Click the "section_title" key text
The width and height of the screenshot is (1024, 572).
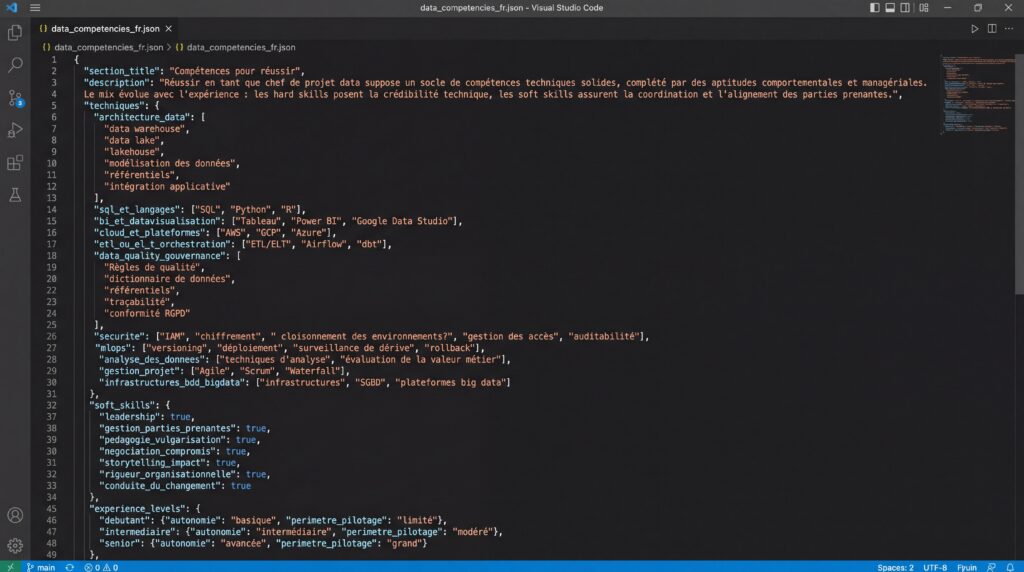pyautogui.click(x=122, y=71)
